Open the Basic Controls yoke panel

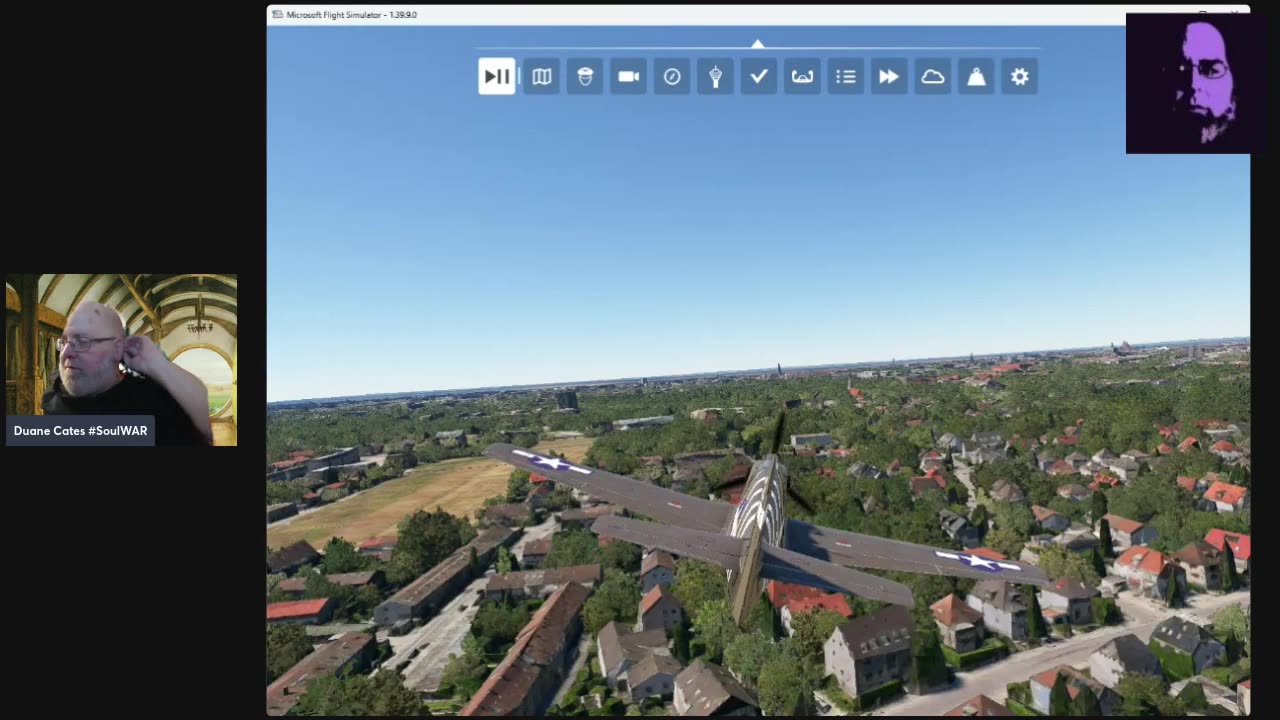click(x=802, y=77)
